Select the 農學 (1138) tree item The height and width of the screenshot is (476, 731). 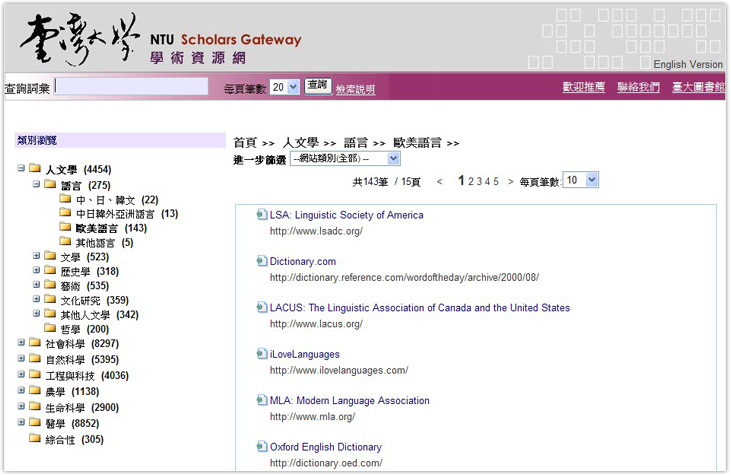[x=72, y=391]
